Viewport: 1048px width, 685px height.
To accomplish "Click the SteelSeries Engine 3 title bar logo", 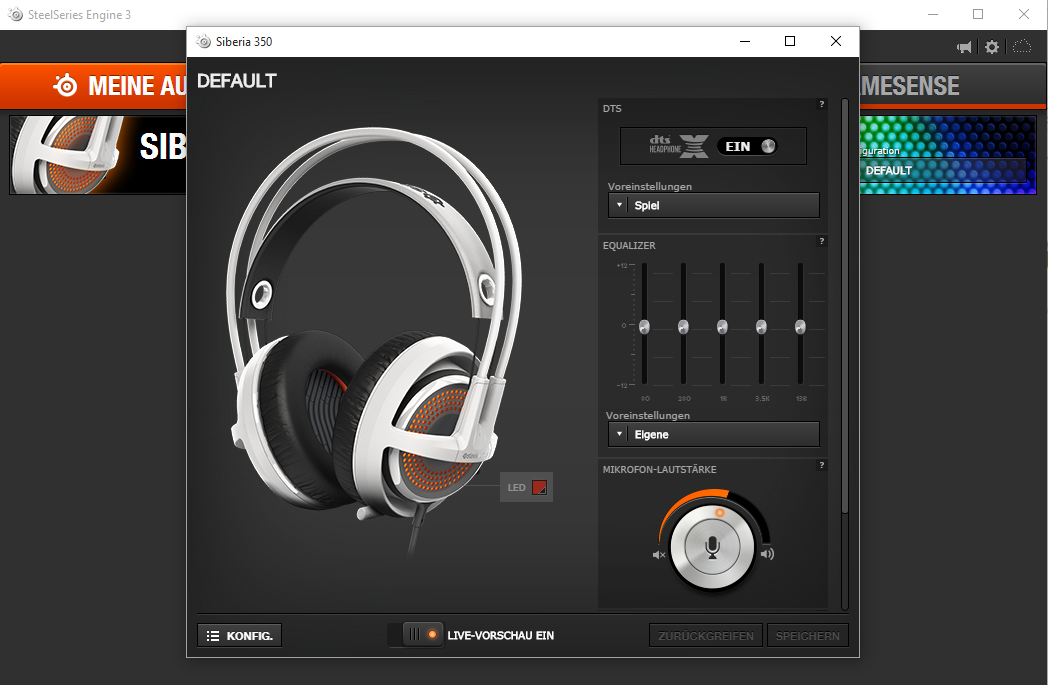I will pos(15,14).
